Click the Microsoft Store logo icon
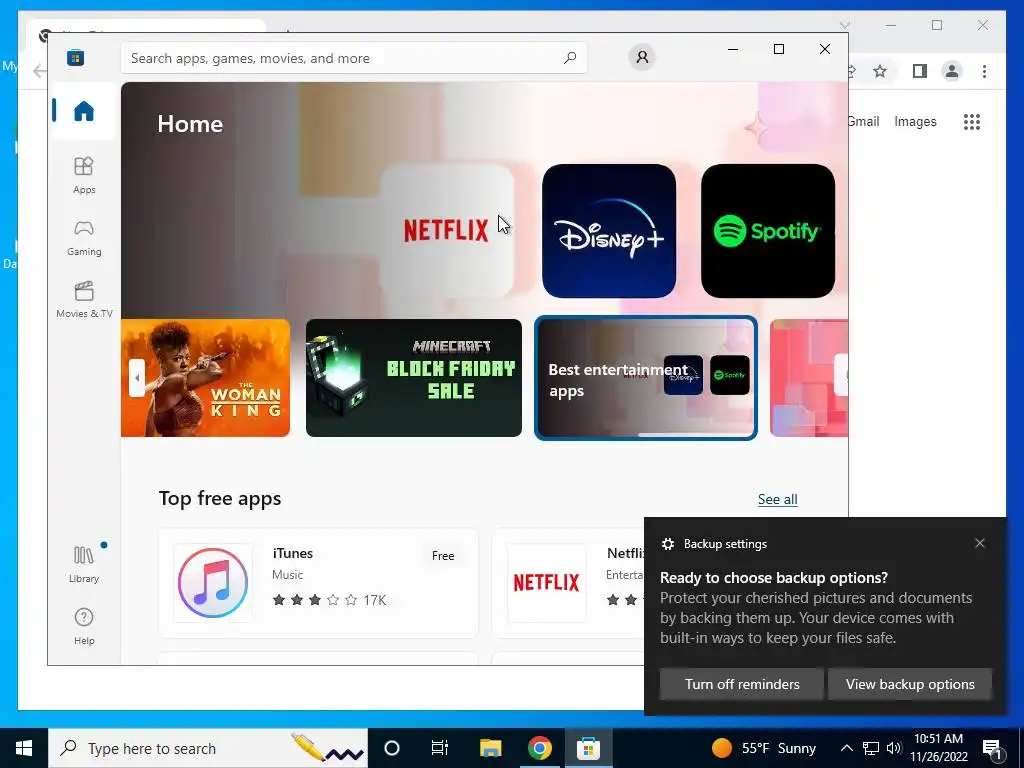This screenshot has width=1024, height=768. coord(75,58)
